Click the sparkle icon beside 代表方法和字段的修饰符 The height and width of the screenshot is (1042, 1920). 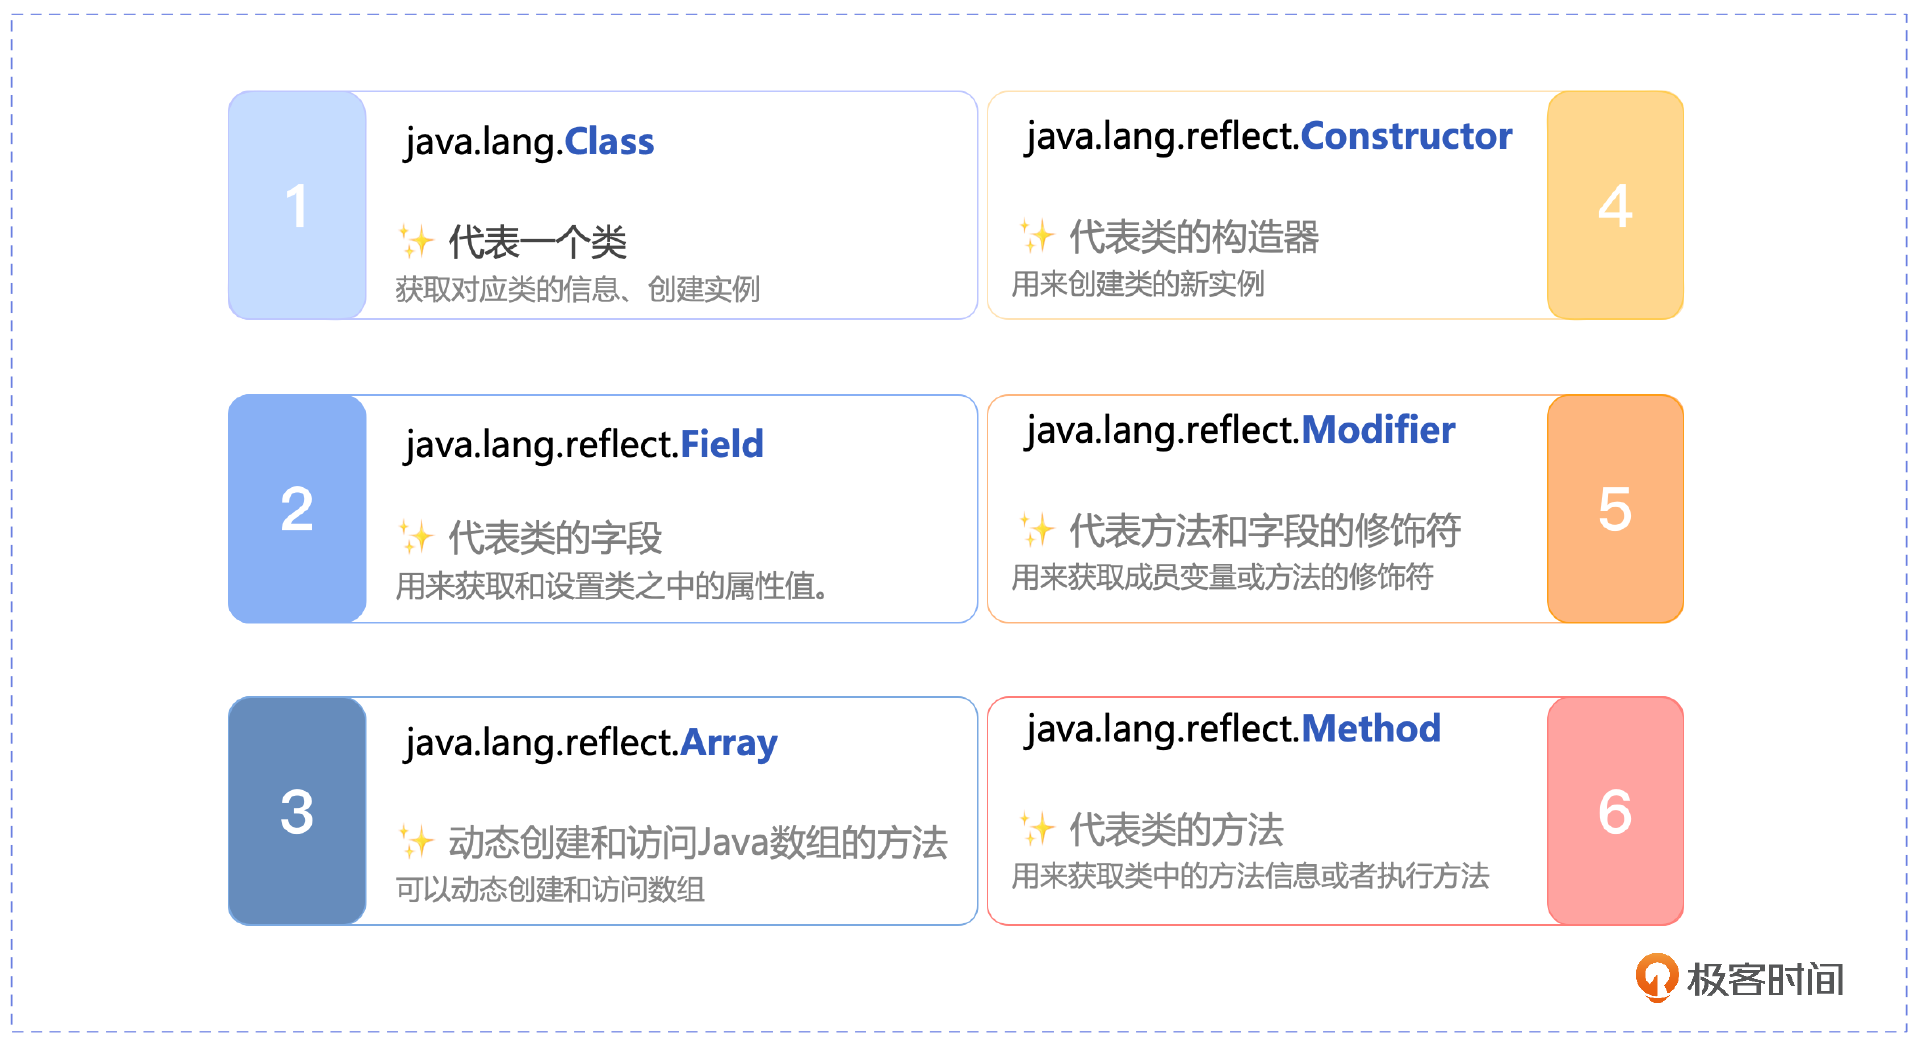(x=1037, y=529)
